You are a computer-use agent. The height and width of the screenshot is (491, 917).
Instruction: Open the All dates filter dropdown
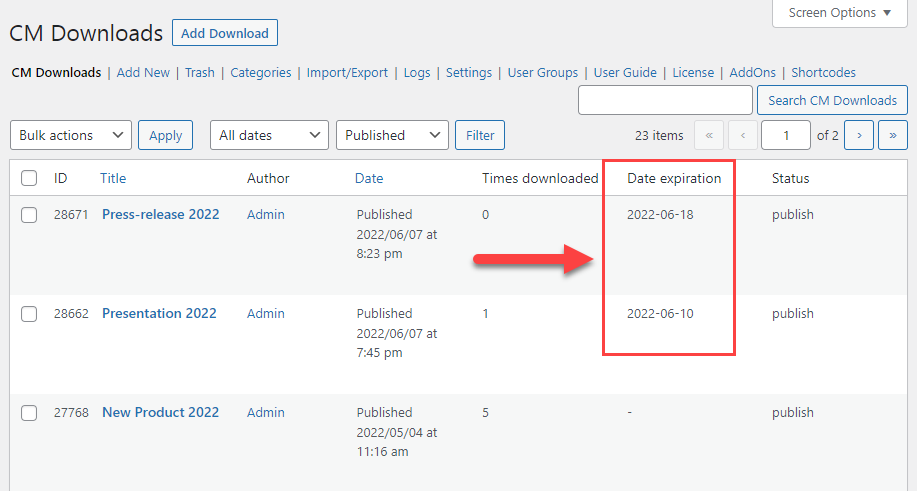coord(269,135)
